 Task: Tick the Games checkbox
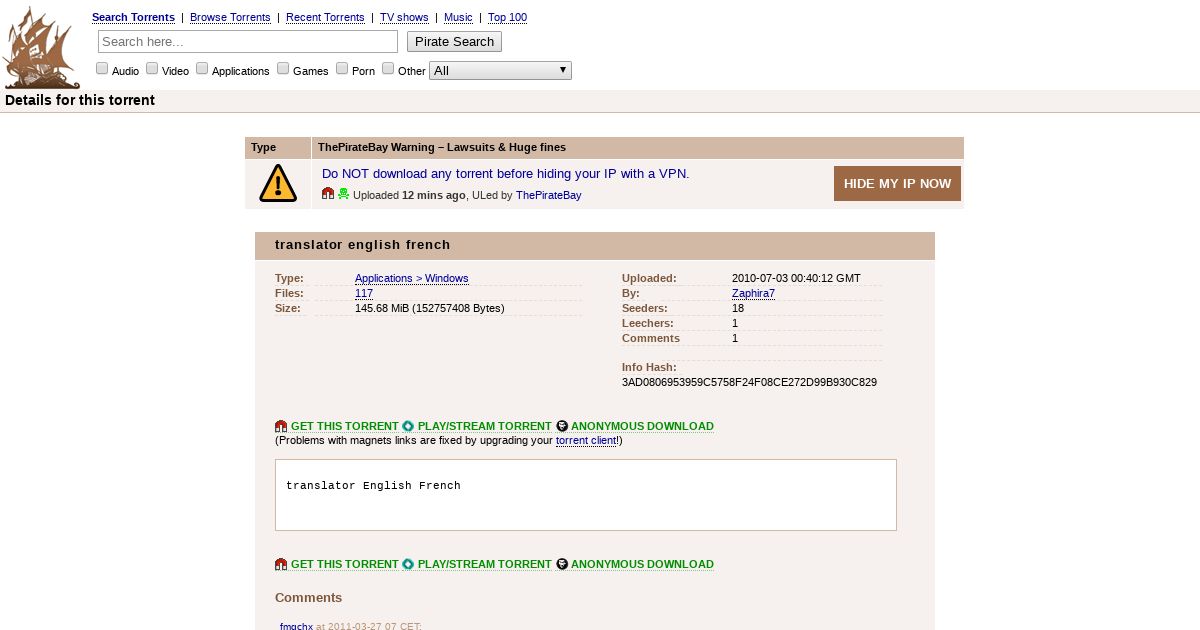283,68
